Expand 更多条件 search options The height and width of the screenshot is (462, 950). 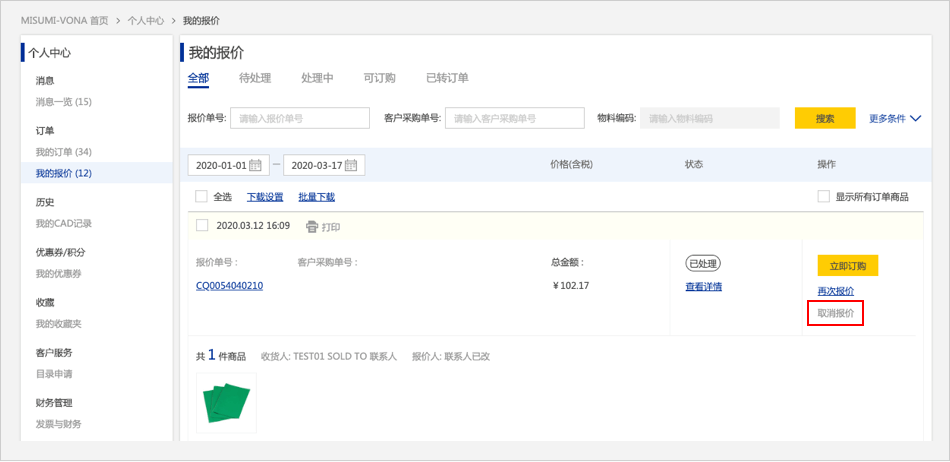coord(894,118)
